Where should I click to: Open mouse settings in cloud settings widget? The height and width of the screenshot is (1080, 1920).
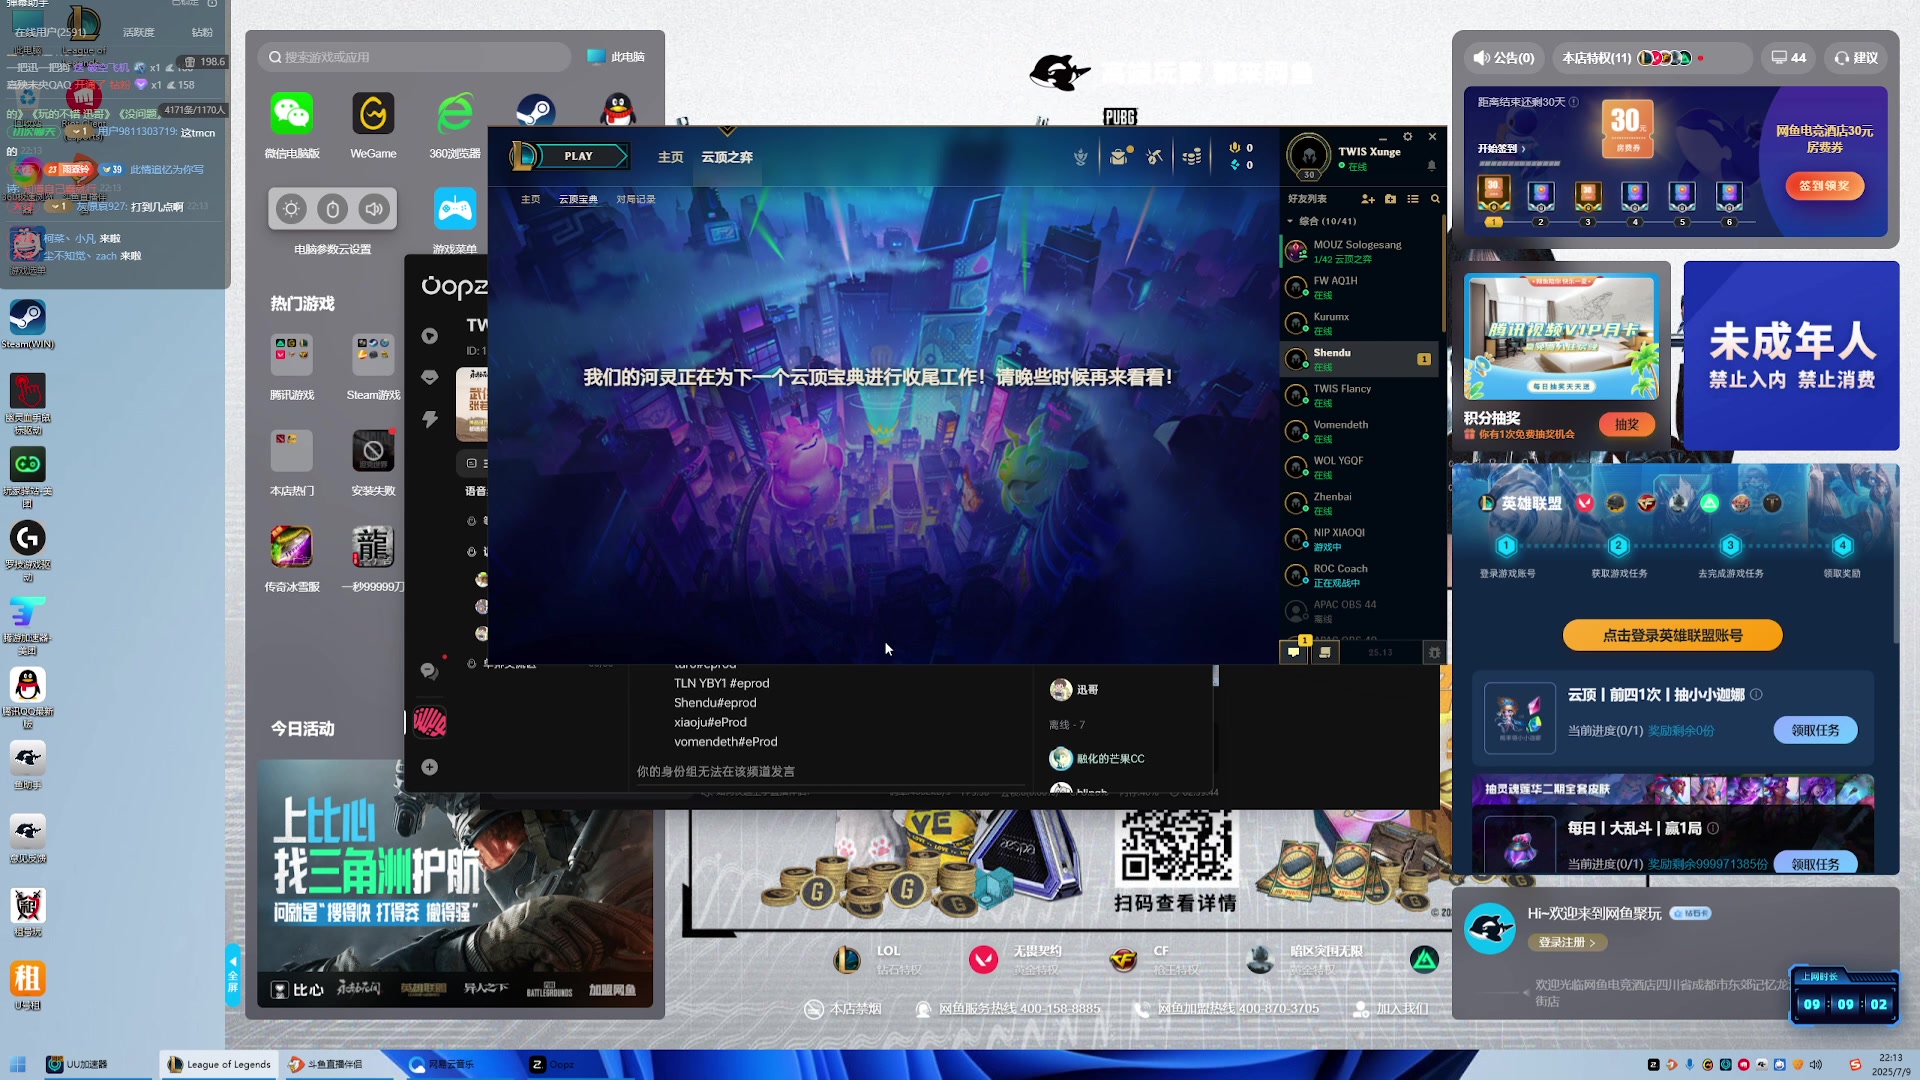coord(333,209)
